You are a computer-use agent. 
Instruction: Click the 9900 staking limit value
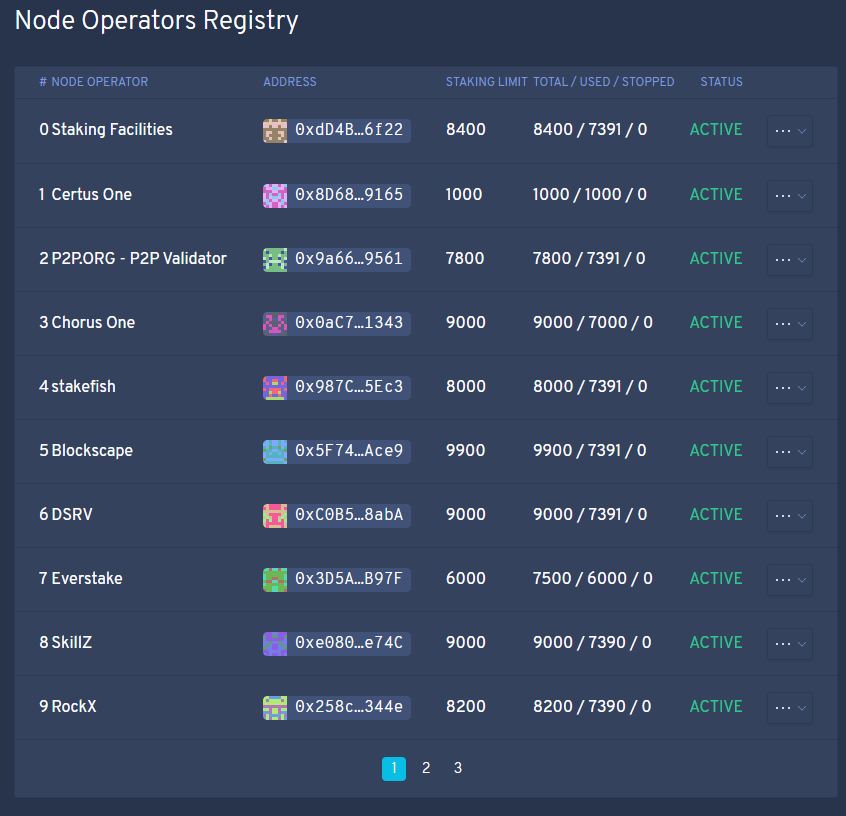coord(466,451)
